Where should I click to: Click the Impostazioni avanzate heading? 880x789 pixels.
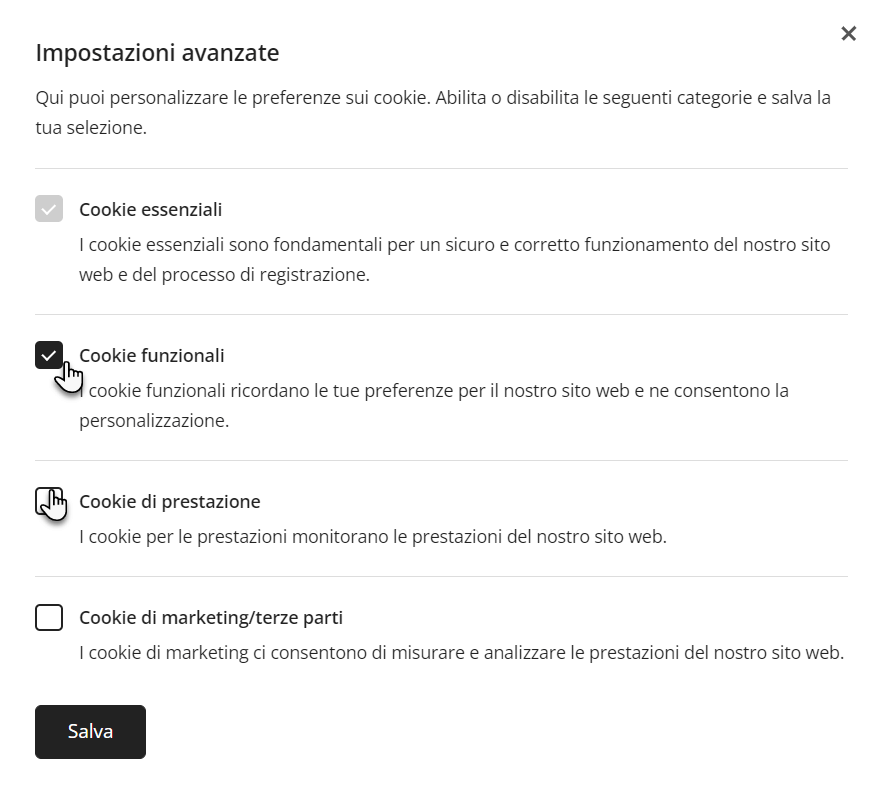point(157,53)
